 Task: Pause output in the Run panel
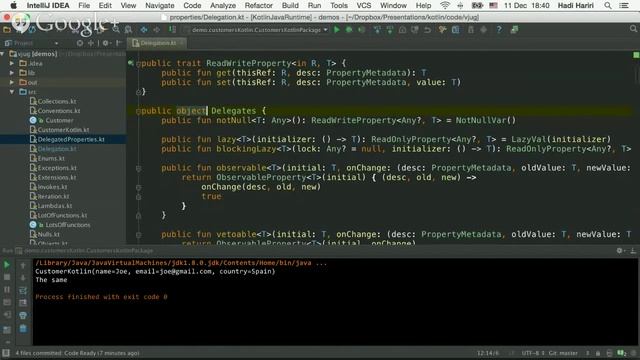(7, 289)
